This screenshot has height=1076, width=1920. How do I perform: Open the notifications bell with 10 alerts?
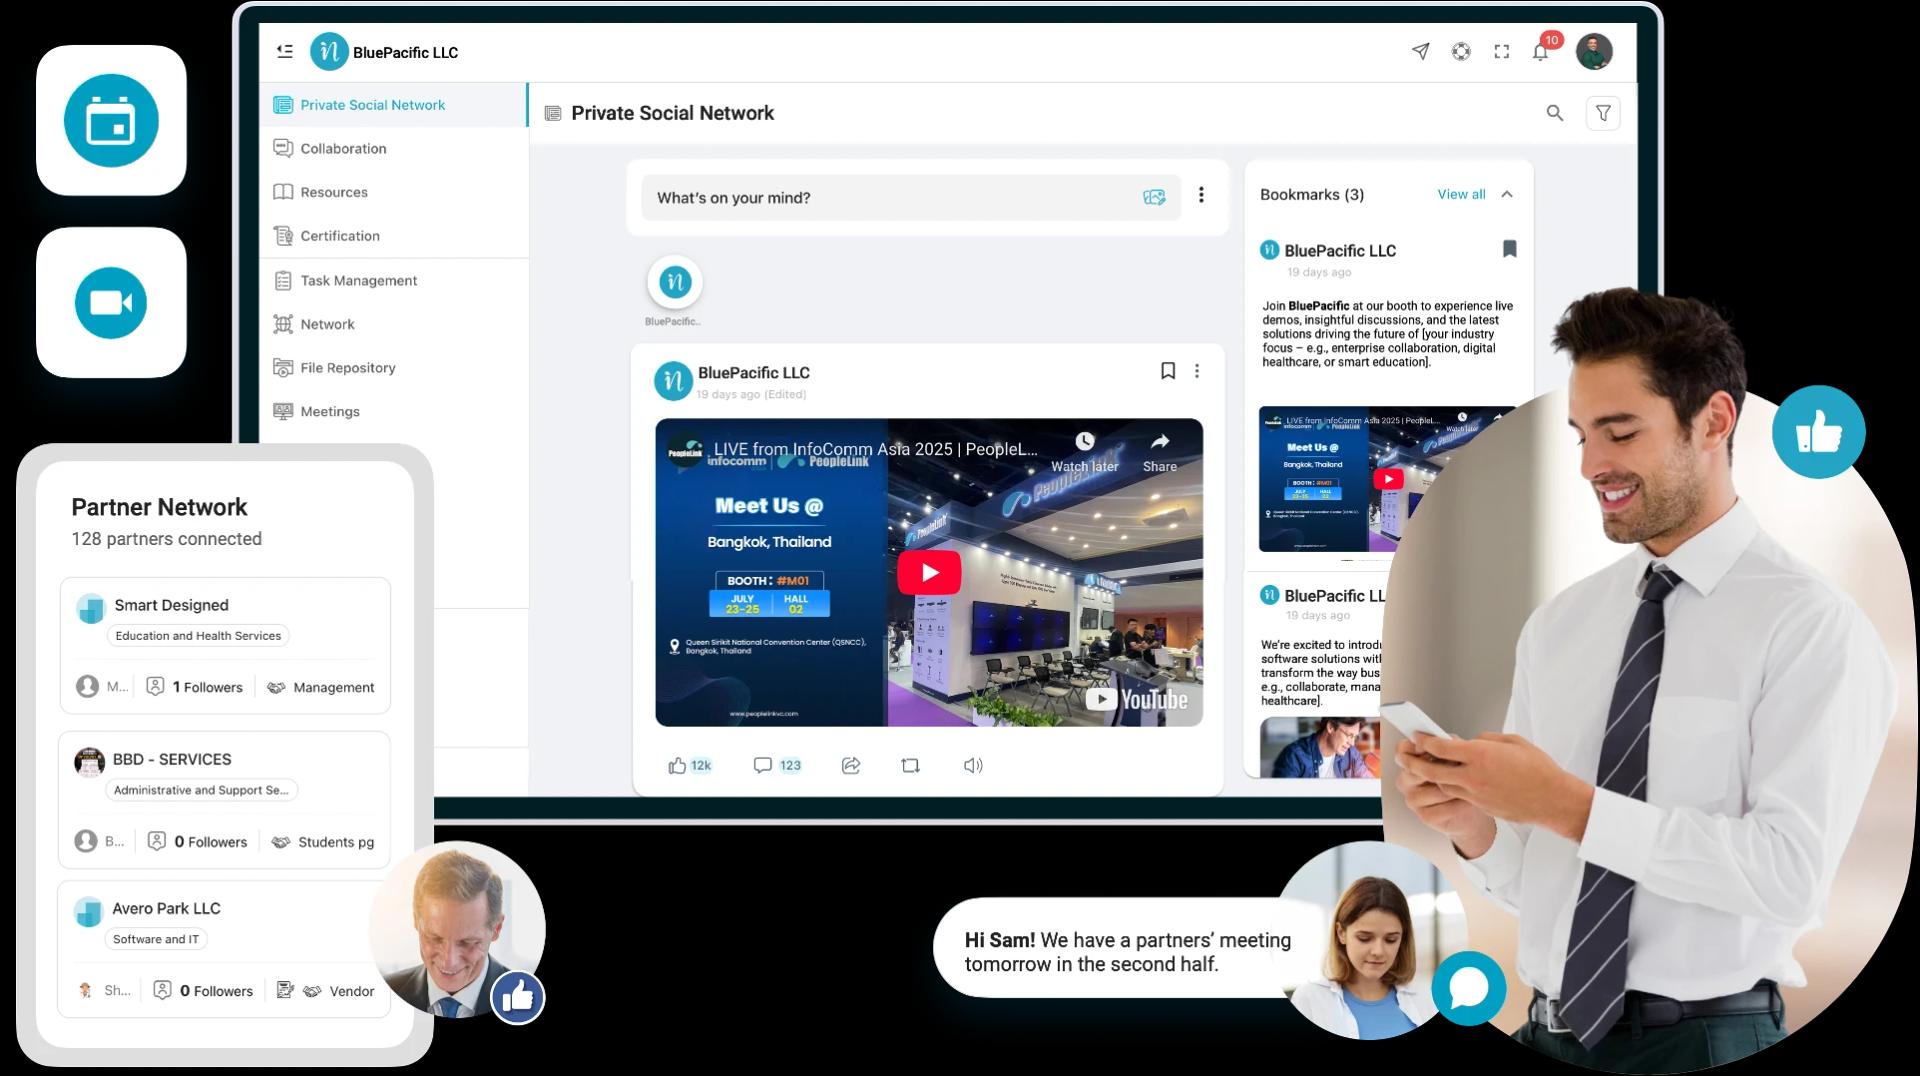pyautogui.click(x=1541, y=52)
